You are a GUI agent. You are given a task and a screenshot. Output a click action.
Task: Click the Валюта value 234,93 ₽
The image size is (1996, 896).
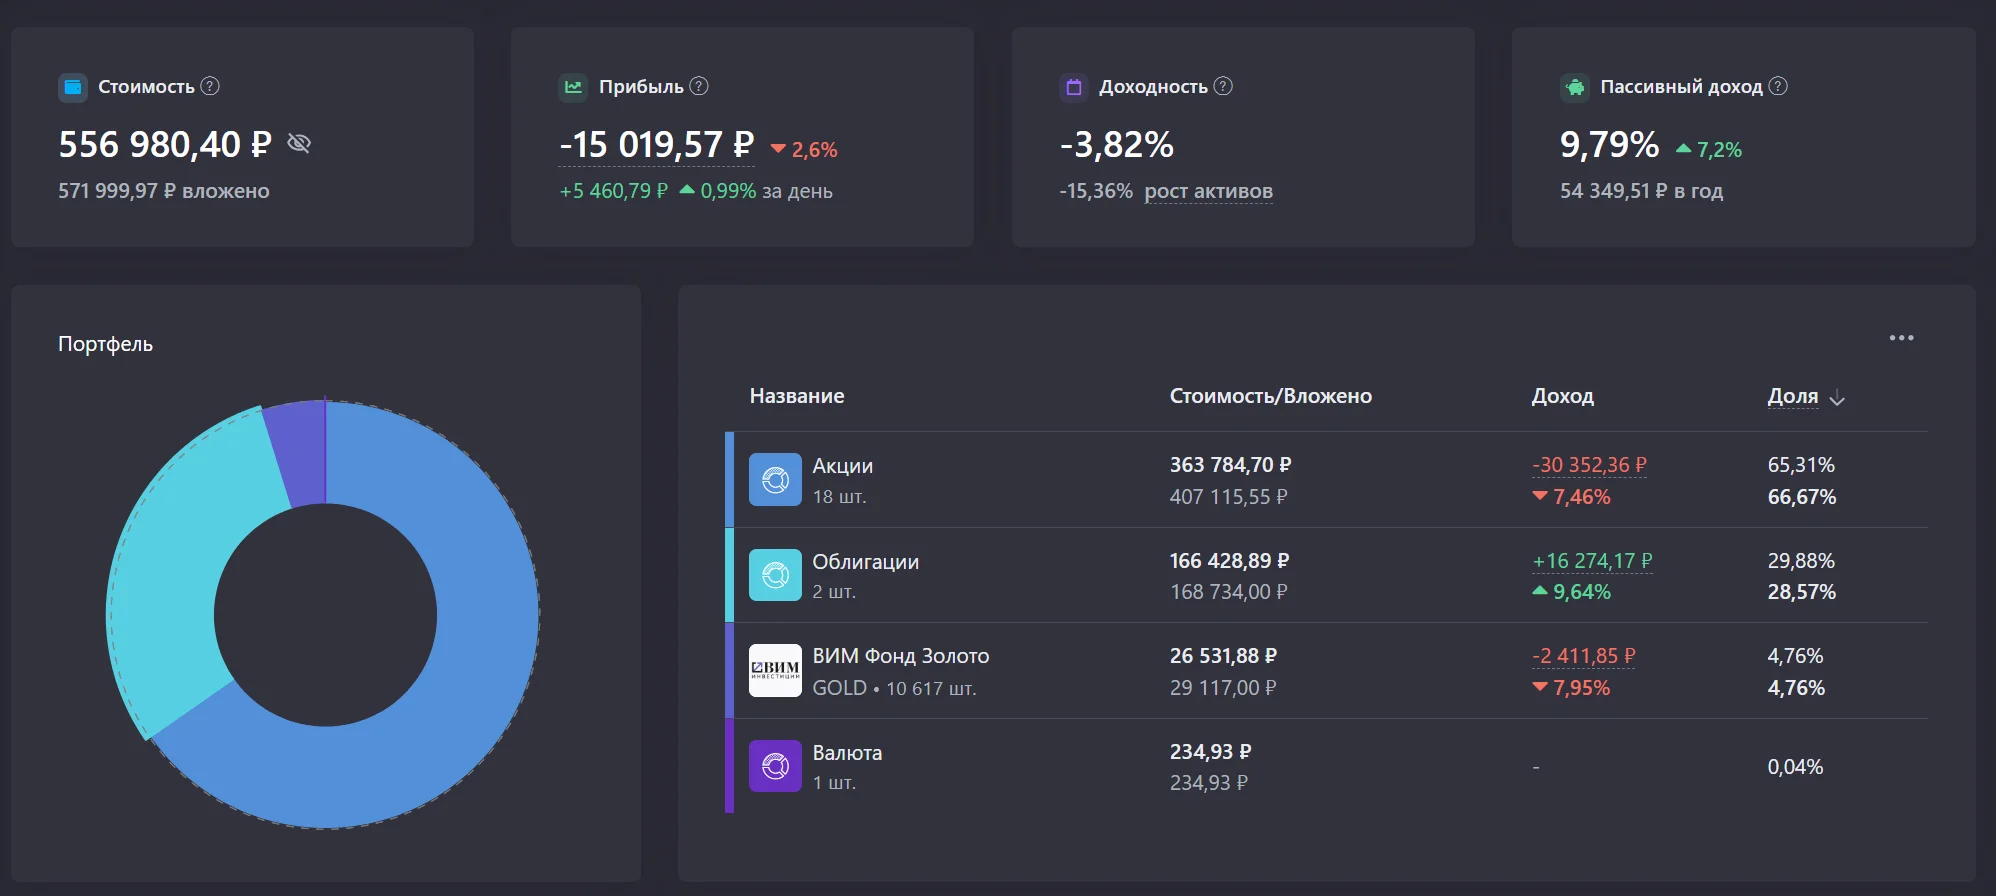pos(1210,752)
